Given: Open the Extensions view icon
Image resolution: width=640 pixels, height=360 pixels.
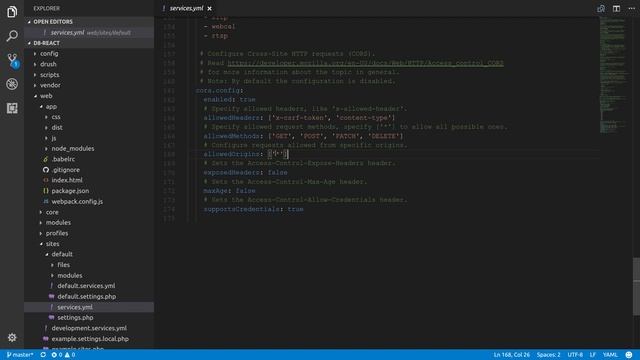Looking at the screenshot, I should 12,108.
